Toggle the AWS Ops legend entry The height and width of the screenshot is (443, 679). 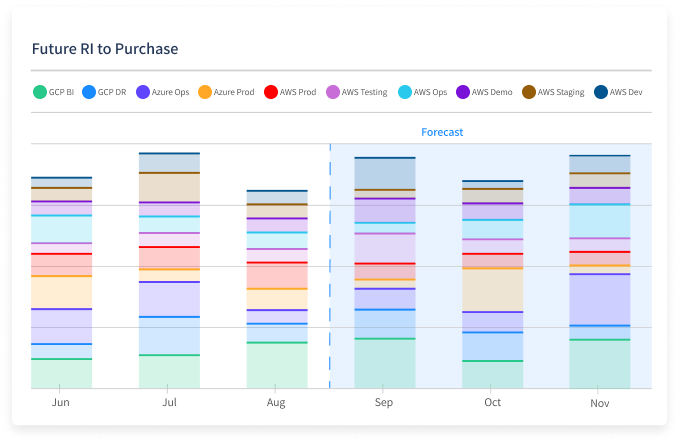tap(423, 92)
